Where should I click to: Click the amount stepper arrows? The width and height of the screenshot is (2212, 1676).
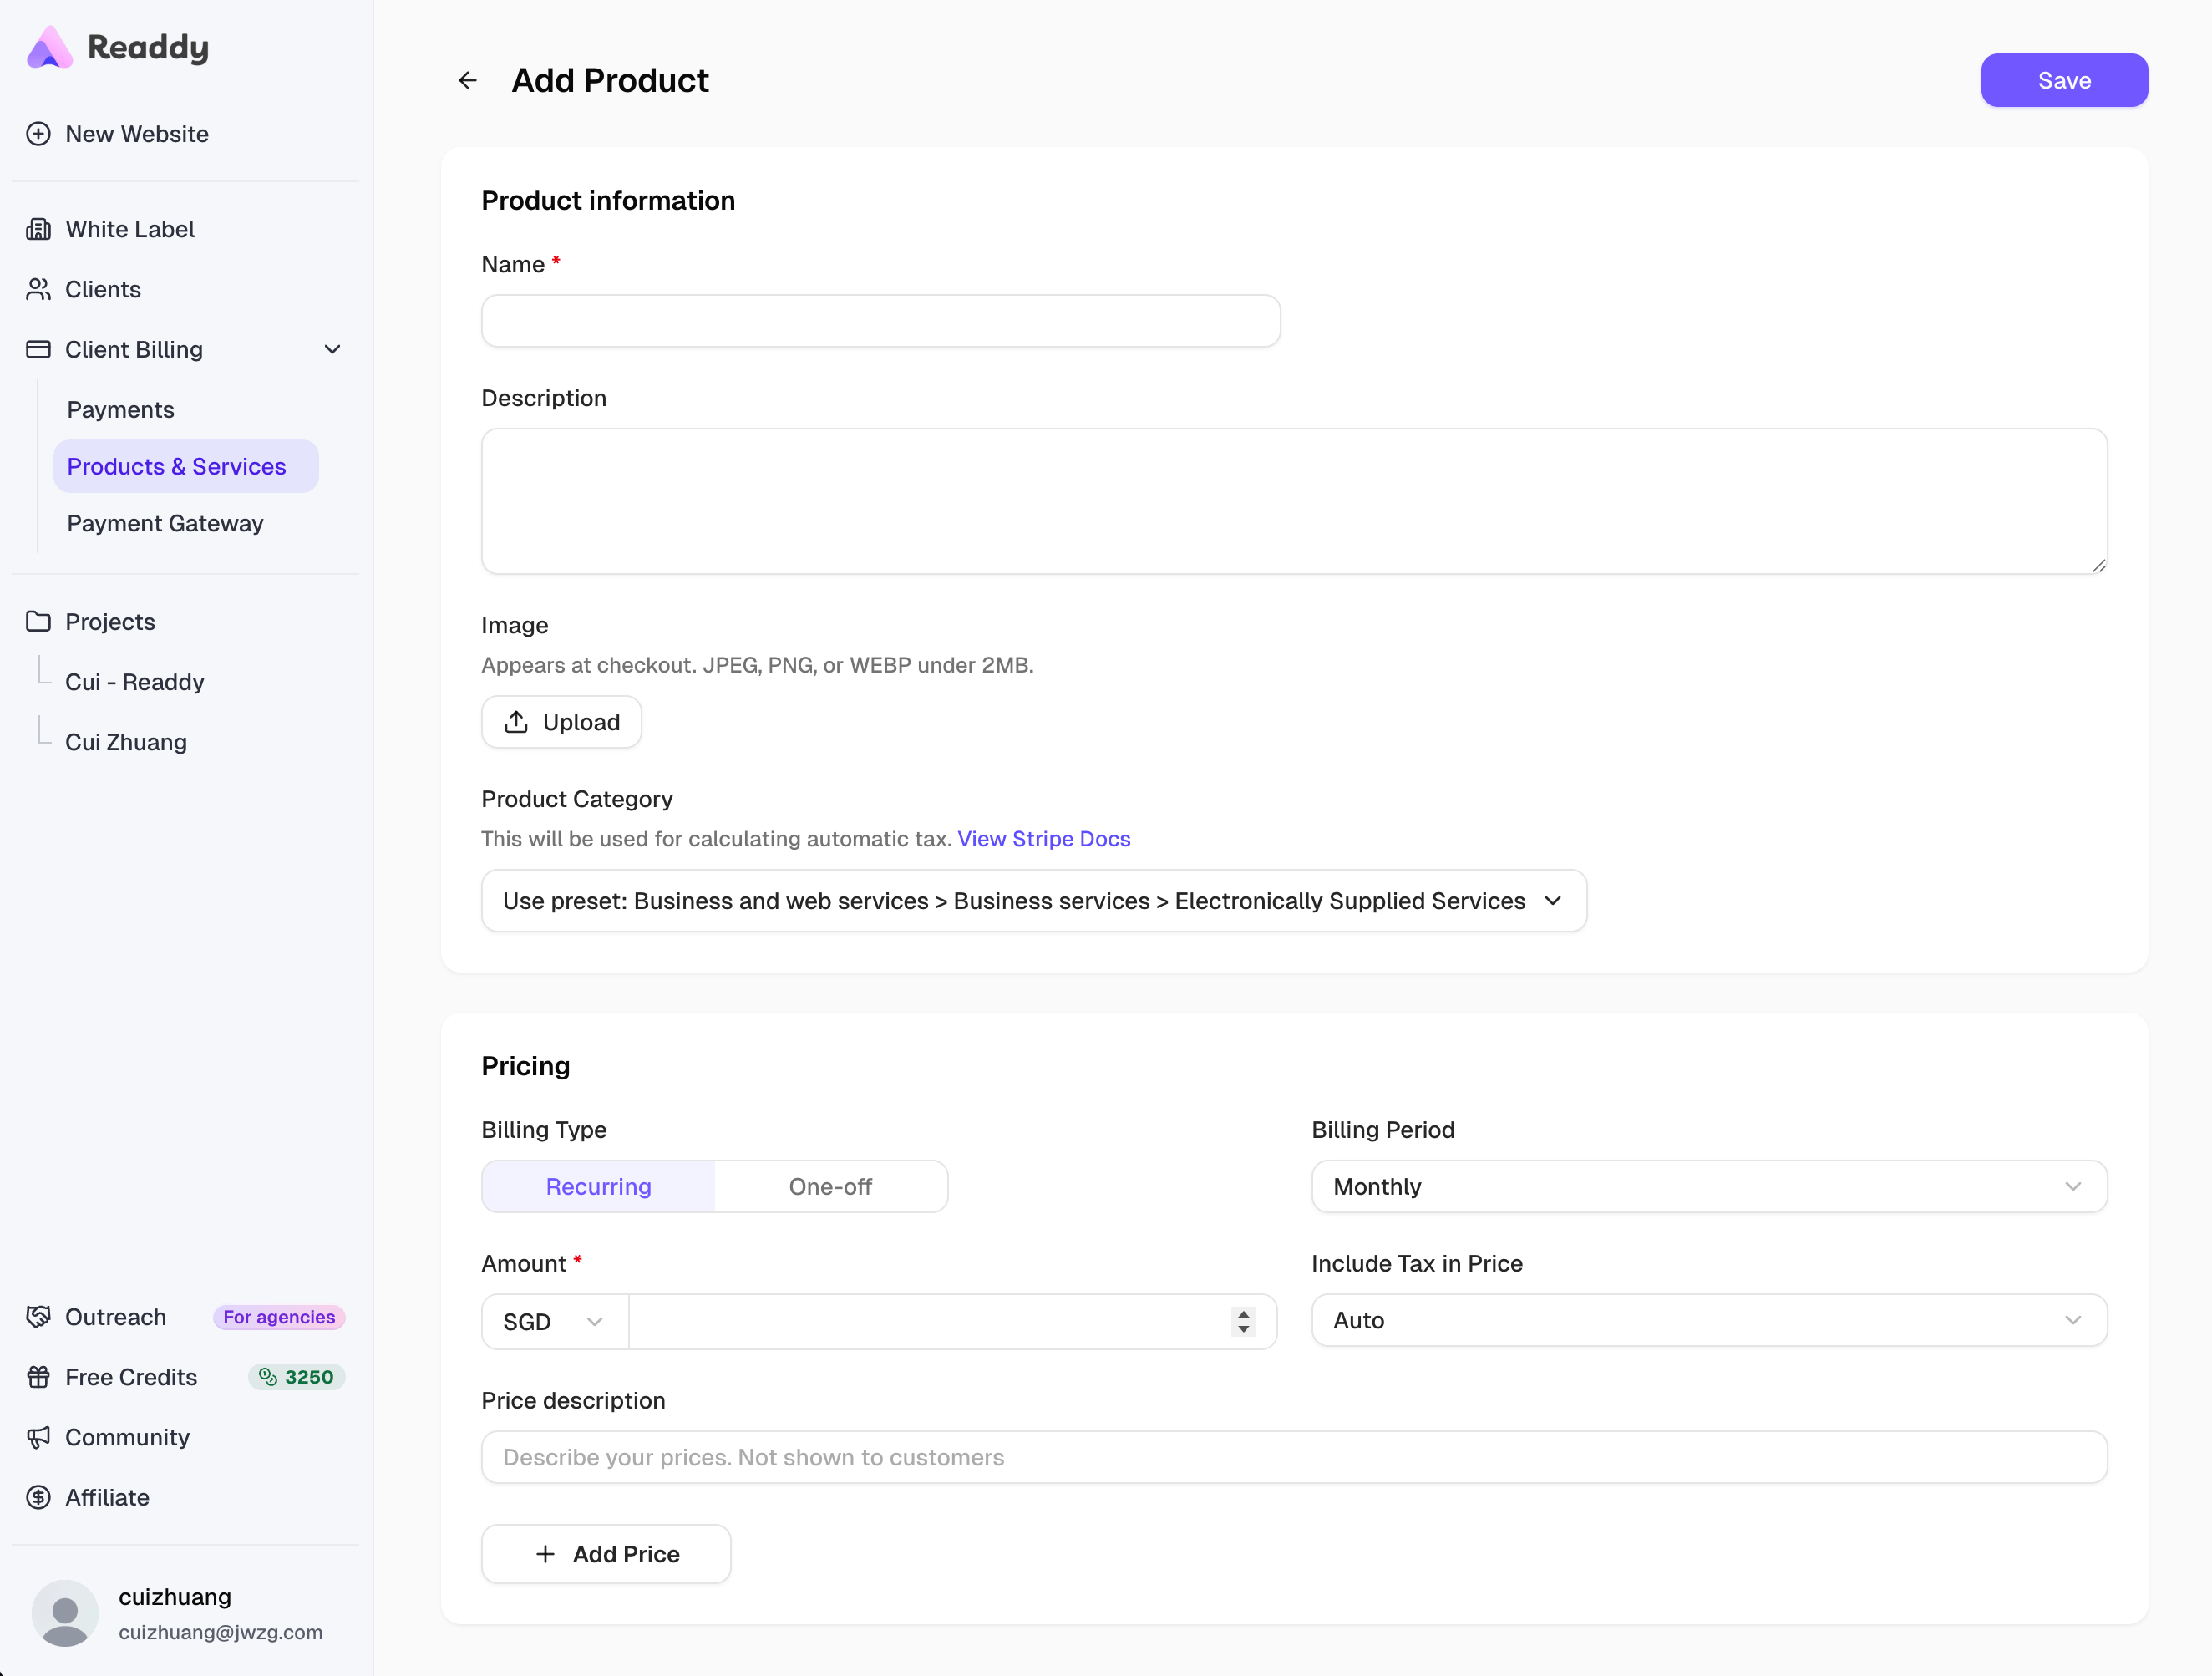click(1243, 1321)
